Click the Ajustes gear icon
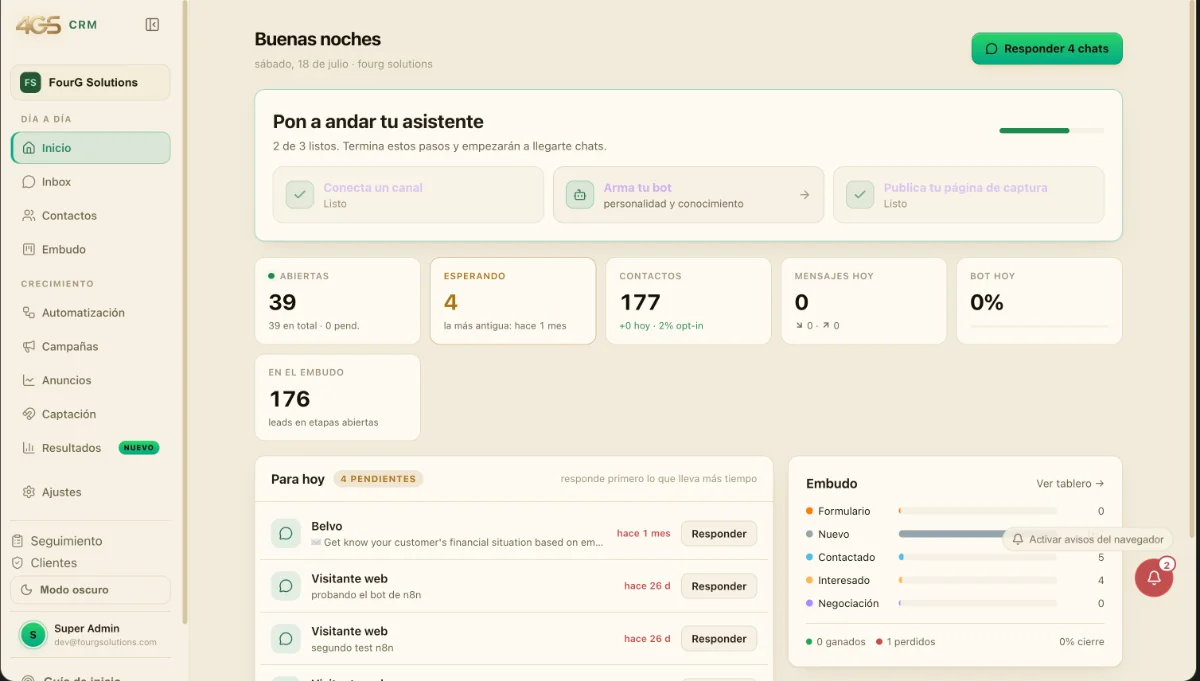 29,492
